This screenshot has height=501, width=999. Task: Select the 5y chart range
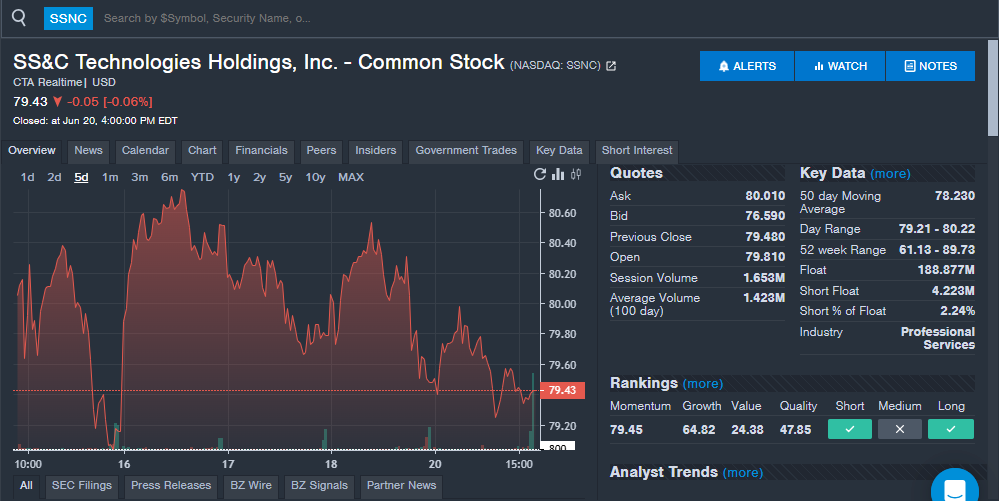[x=285, y=177]
